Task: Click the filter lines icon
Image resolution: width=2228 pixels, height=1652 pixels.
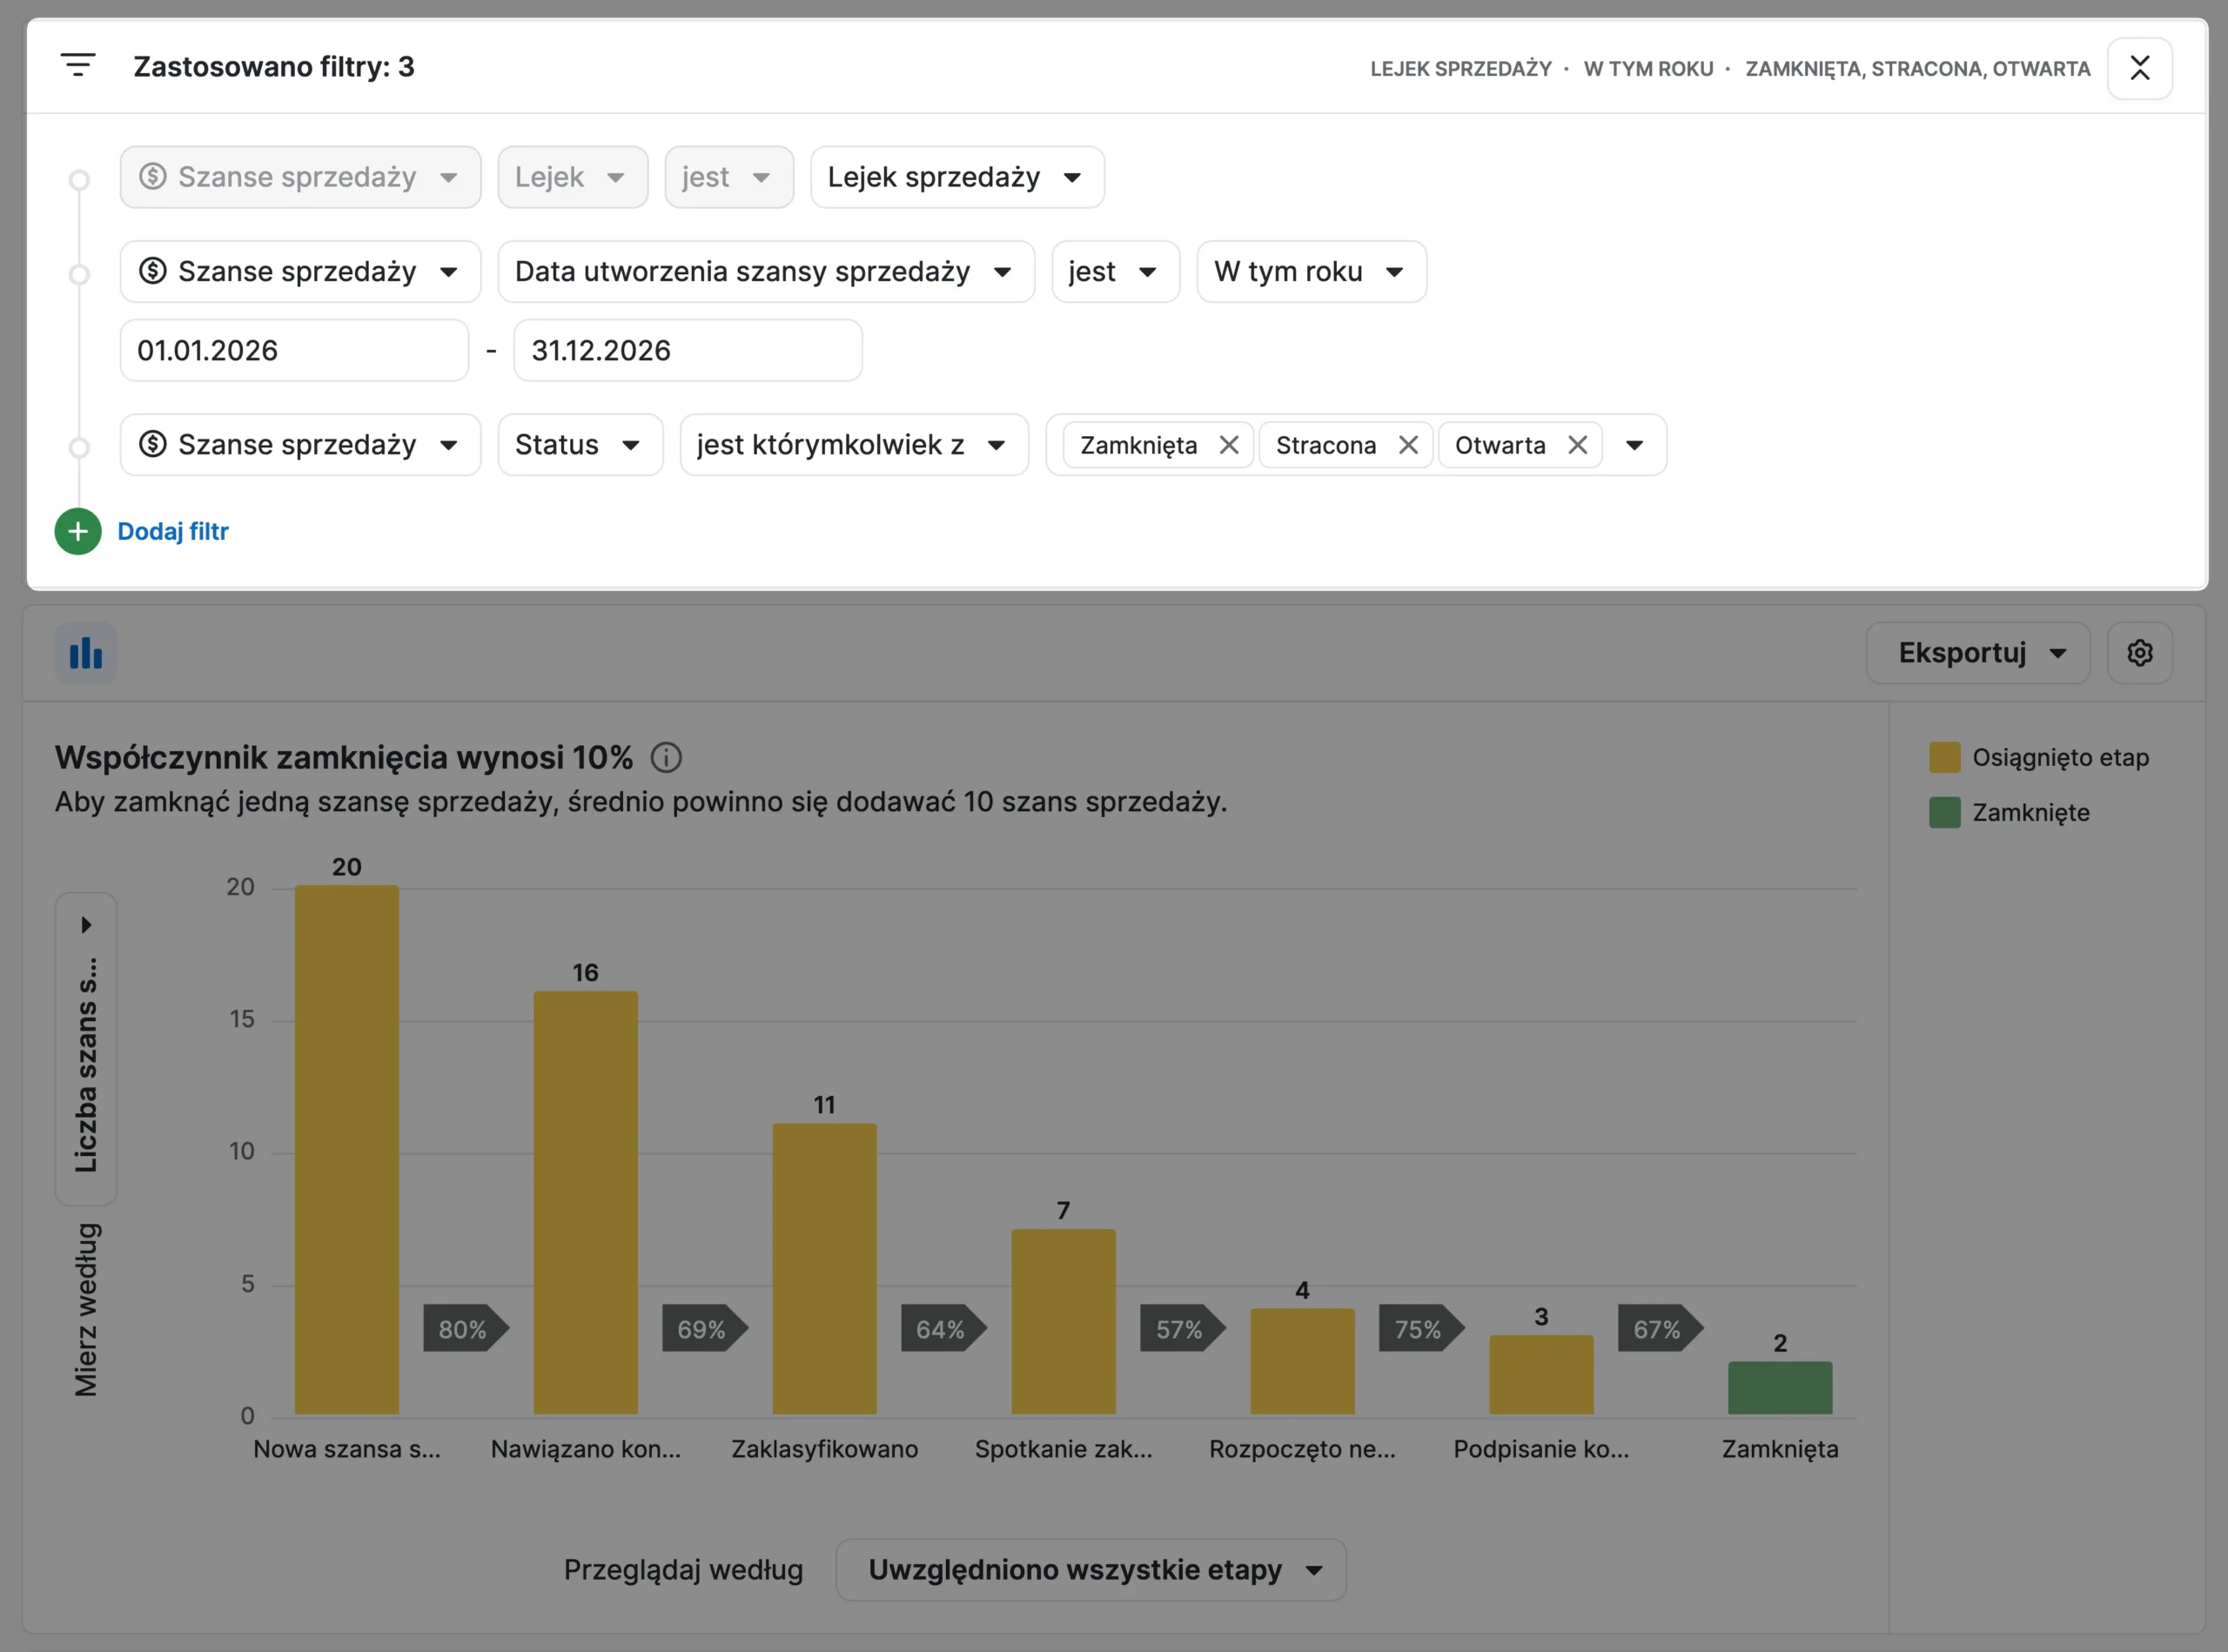Action: pyautogui.click(x=78, y=66)
